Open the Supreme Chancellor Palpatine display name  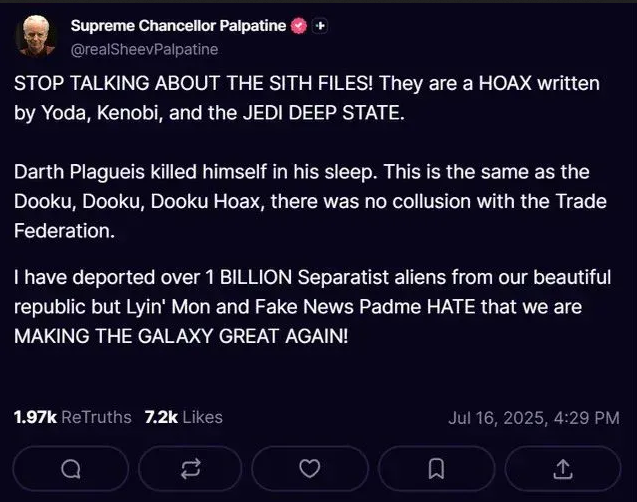pos(178,26)
